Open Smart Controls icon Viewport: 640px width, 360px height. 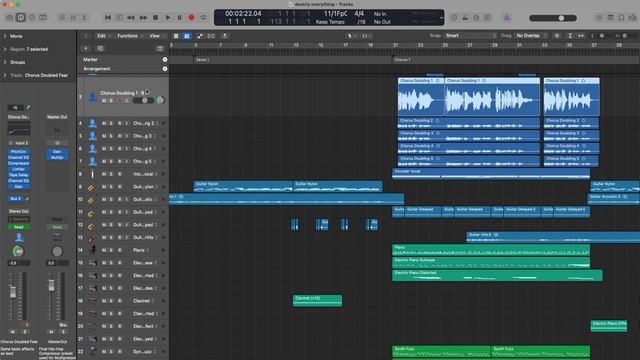coord(62,18)
